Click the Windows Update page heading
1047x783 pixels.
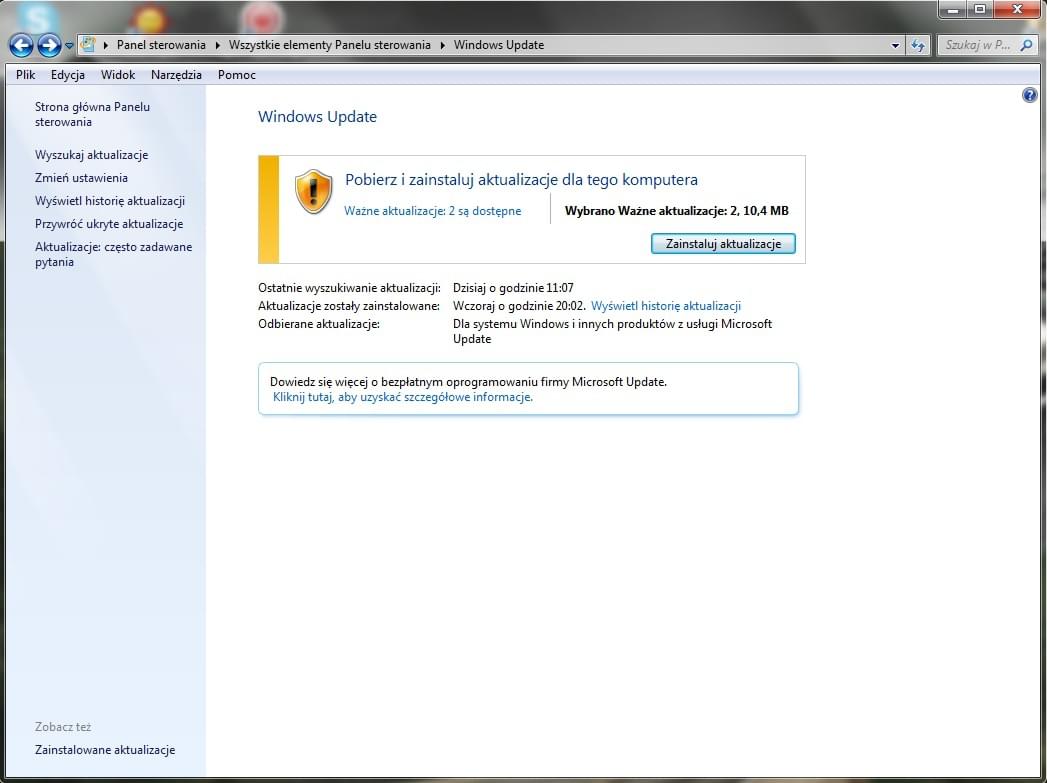(317, 117)
